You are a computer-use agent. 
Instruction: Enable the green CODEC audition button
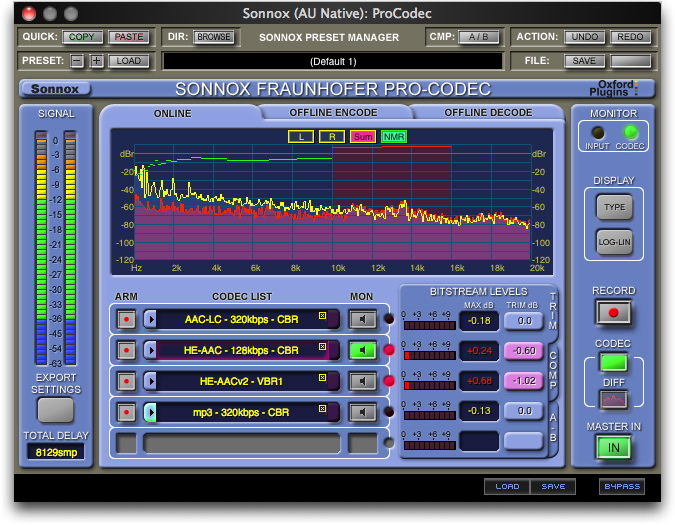point(613,362)
